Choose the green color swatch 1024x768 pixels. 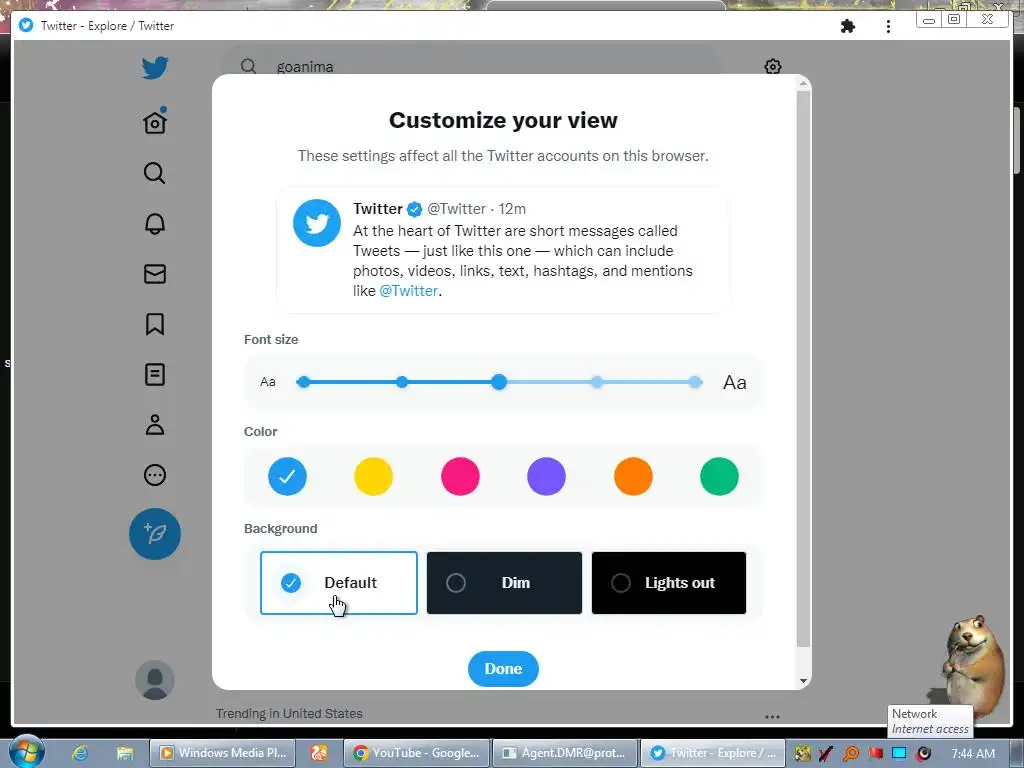[x=720, y=476]
